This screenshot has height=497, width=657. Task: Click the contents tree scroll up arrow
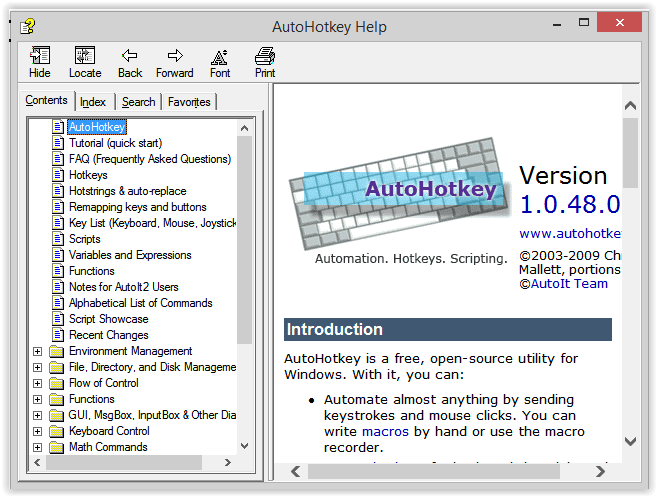click(x=245, y=128)
